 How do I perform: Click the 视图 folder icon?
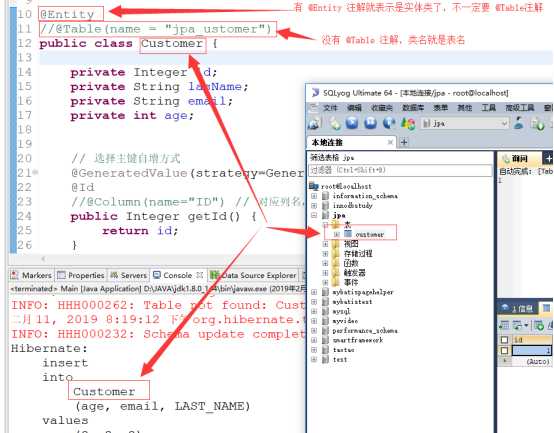[336, 244]
